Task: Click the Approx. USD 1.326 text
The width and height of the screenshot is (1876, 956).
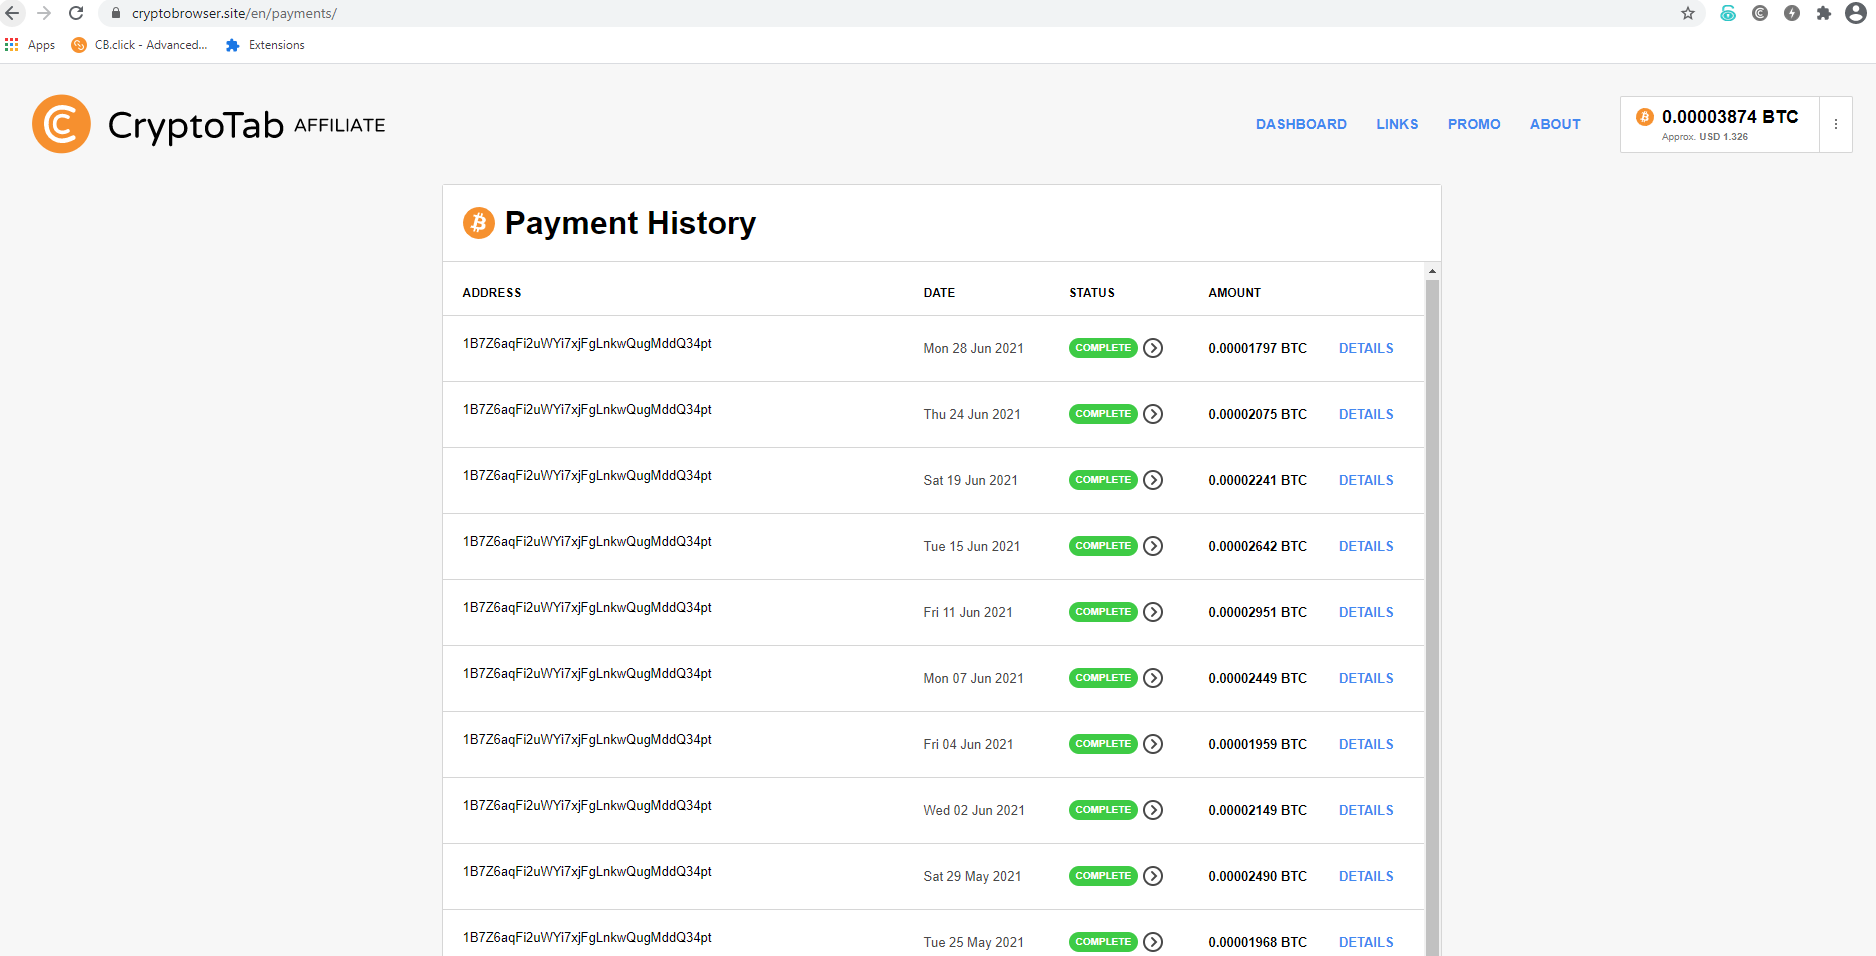Action: point(1705,137)
